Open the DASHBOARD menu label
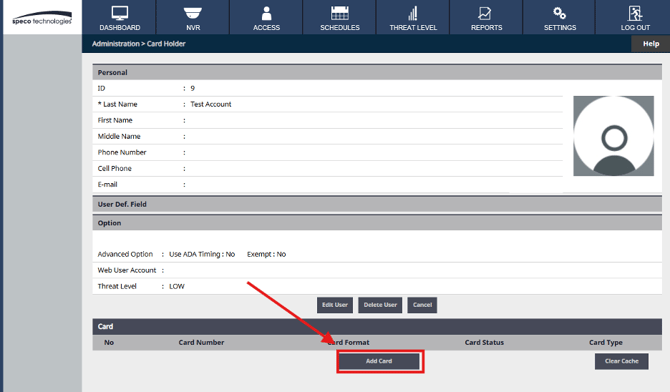Screen dimensions: 670x392 click(120, 27)
